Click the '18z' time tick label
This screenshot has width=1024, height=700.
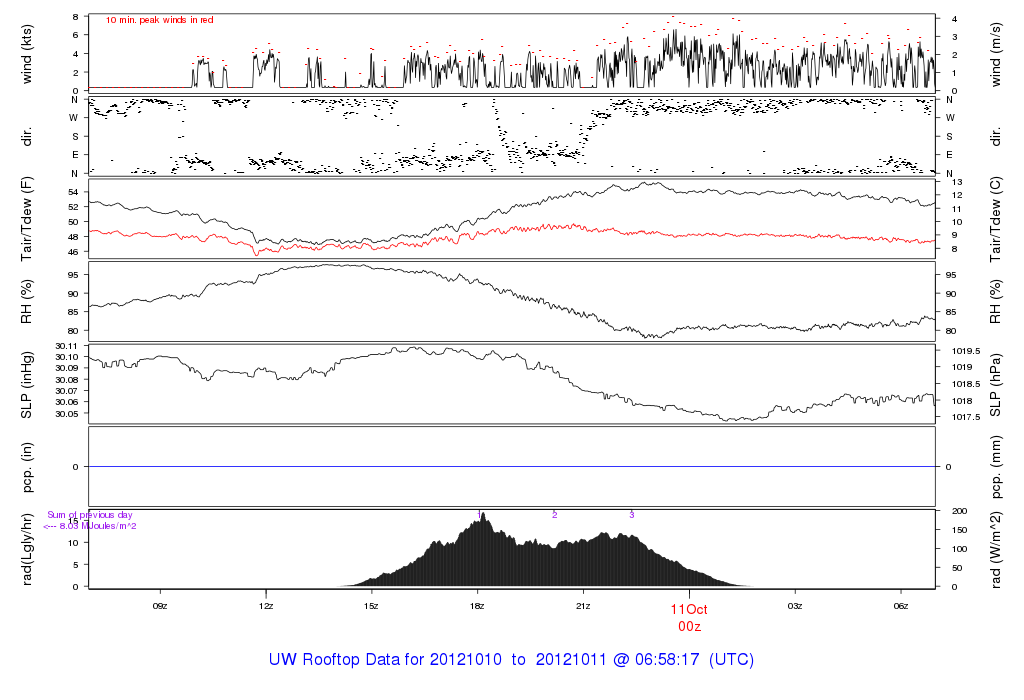point(477,606)
